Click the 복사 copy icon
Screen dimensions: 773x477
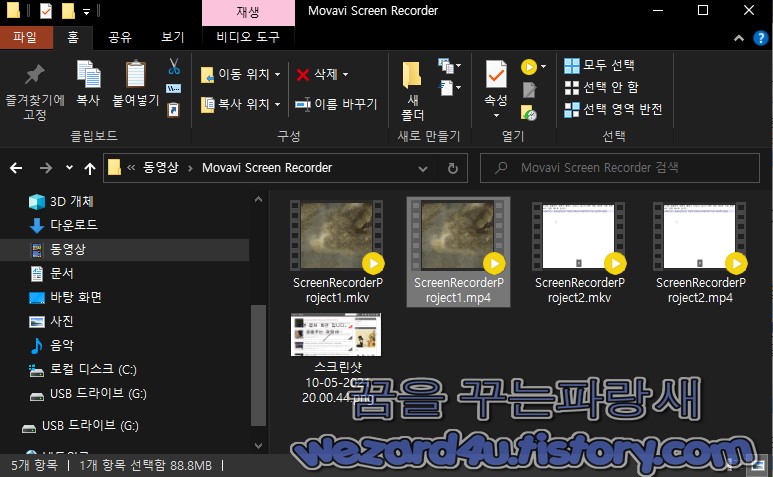[88, 83]
